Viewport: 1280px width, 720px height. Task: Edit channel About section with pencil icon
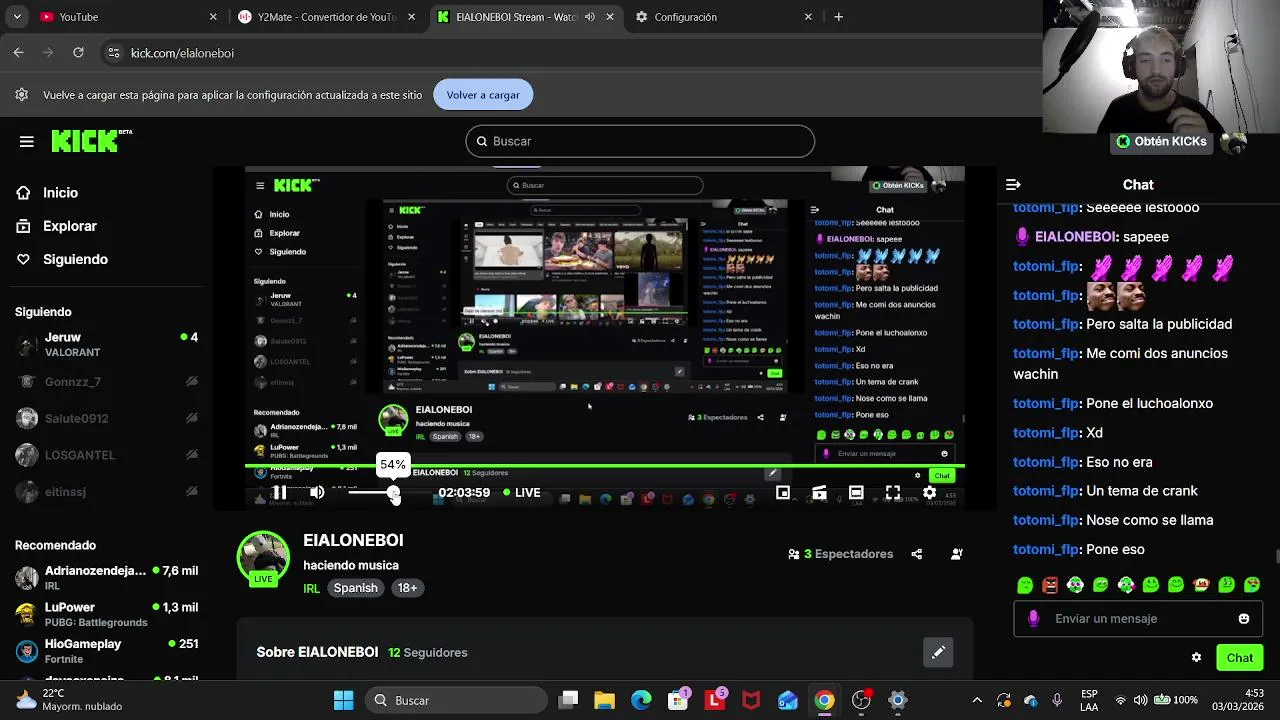coord(938,652)
